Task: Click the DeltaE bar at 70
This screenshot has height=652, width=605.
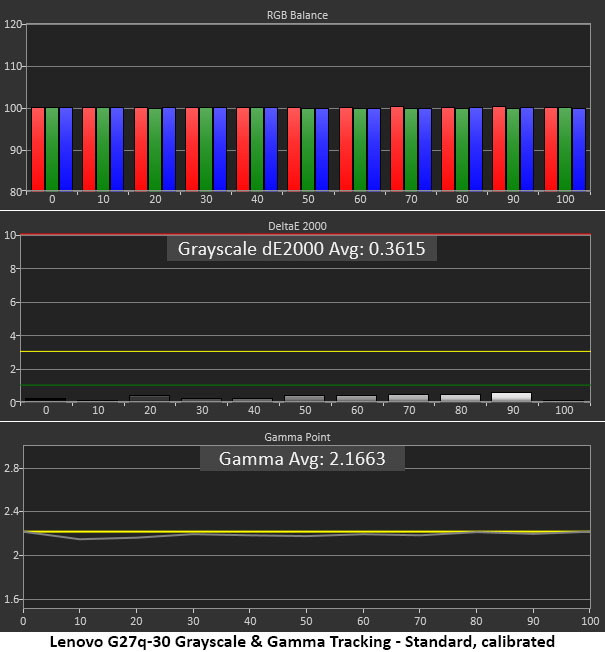Action: coord(408,398)
